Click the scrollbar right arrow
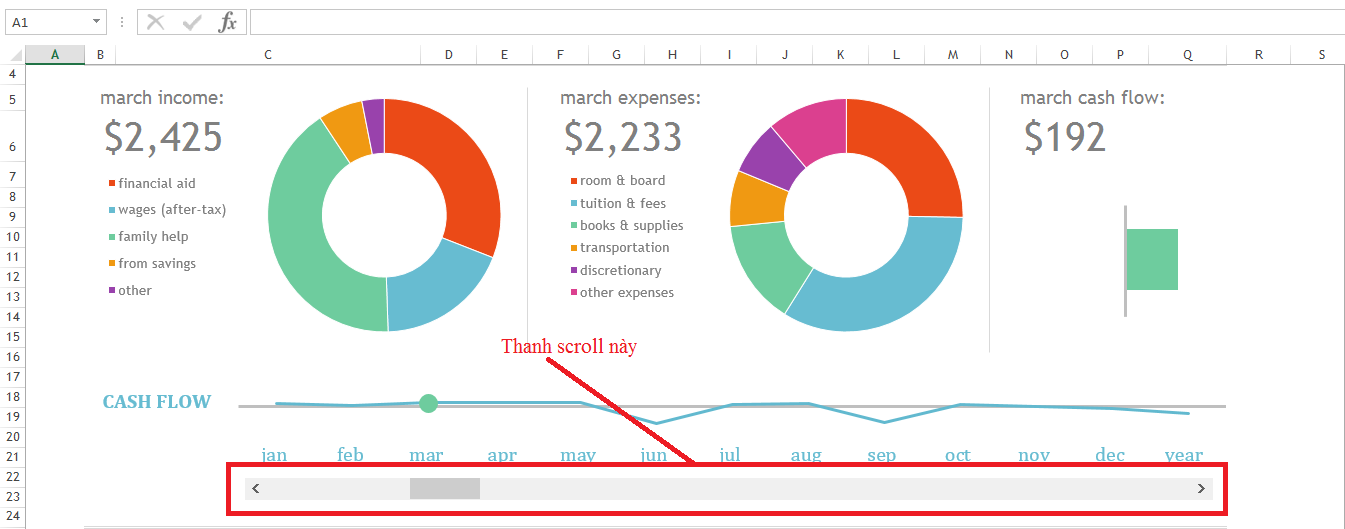The width and height of the screenshot is (1345, 529). coord(1201,488)
